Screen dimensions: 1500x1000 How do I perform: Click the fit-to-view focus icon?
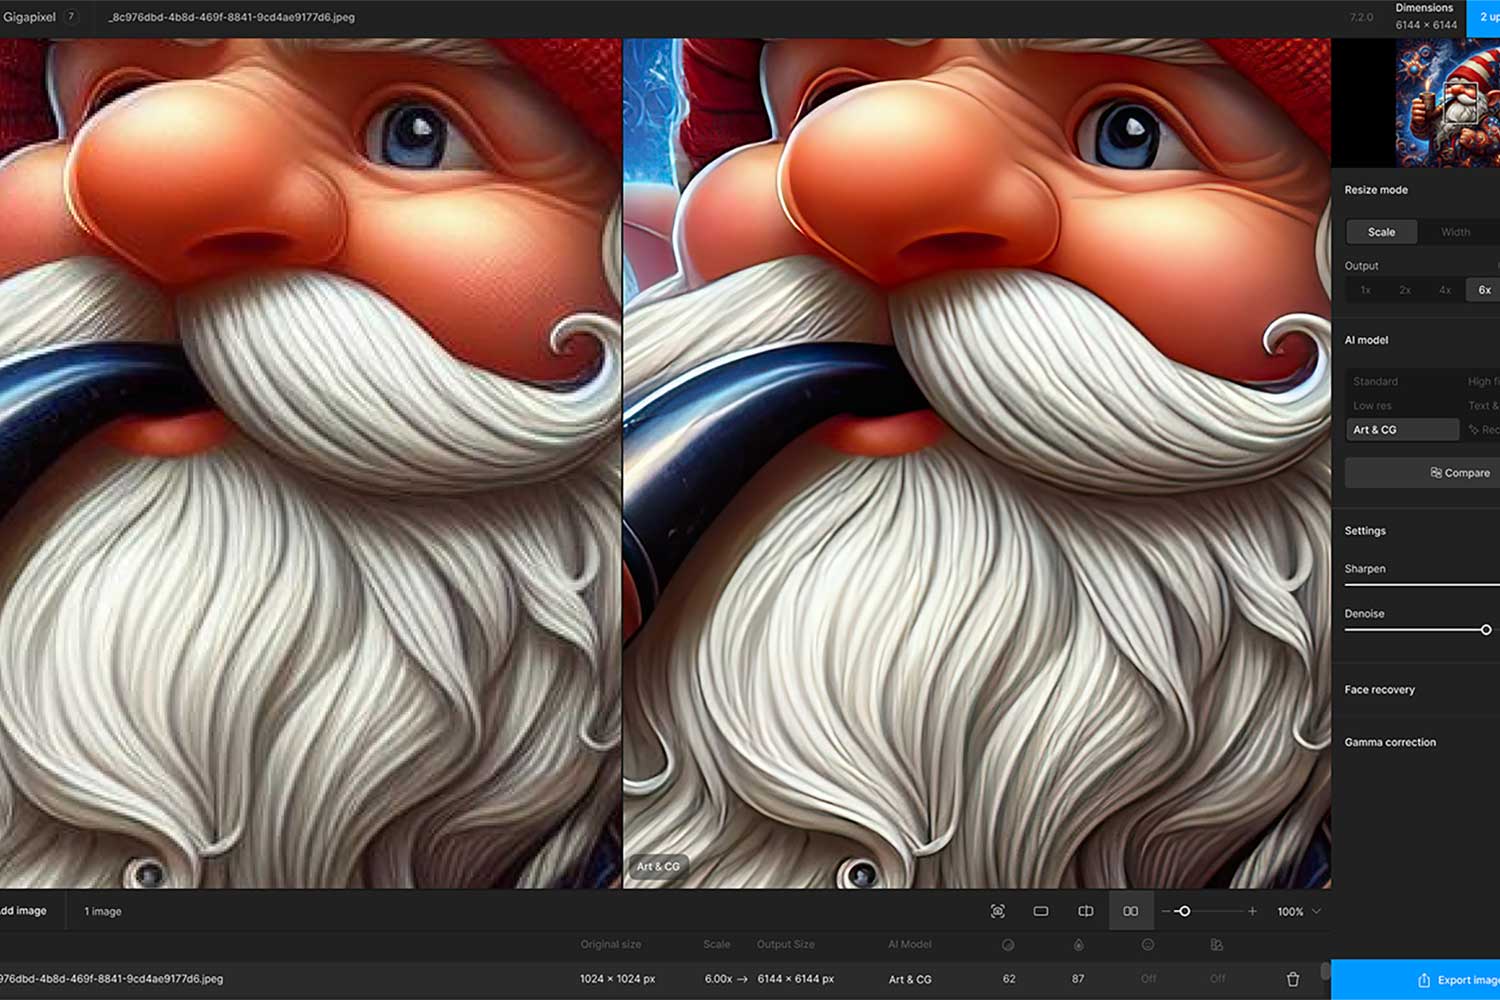tap(997, 911)
